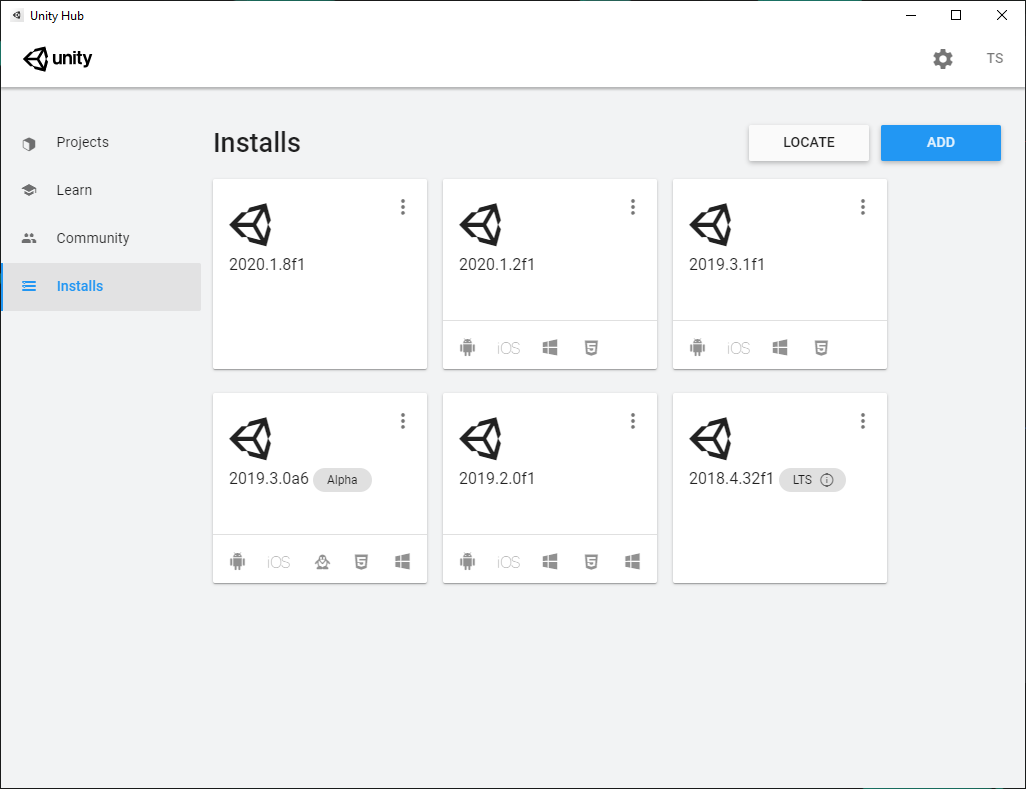Click the Projects cube icon
Screen dimensions: 1026x789
coord(29,143)
